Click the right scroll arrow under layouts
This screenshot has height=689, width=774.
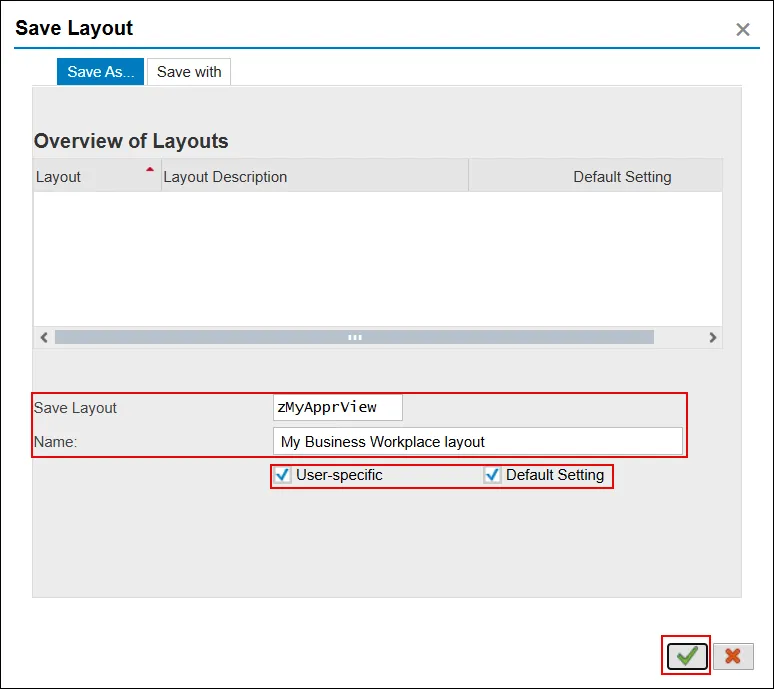tap(712, 338)
